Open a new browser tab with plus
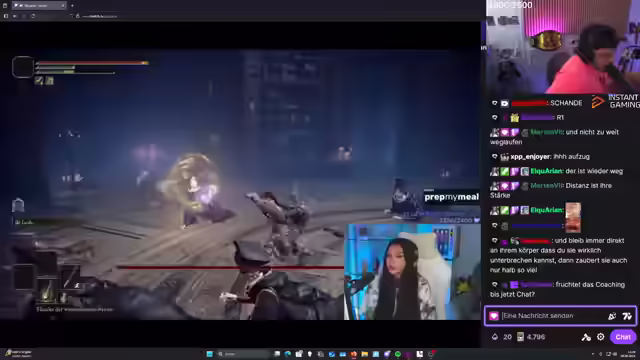The image size is (640, 360). pyautogui.click(x=72, y=5)
